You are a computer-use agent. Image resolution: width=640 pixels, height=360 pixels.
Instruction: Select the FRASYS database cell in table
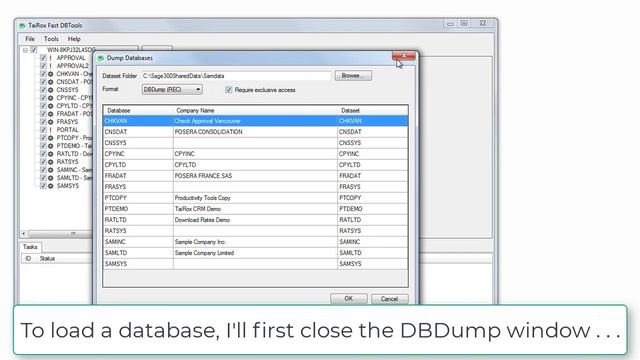[138, 187]
